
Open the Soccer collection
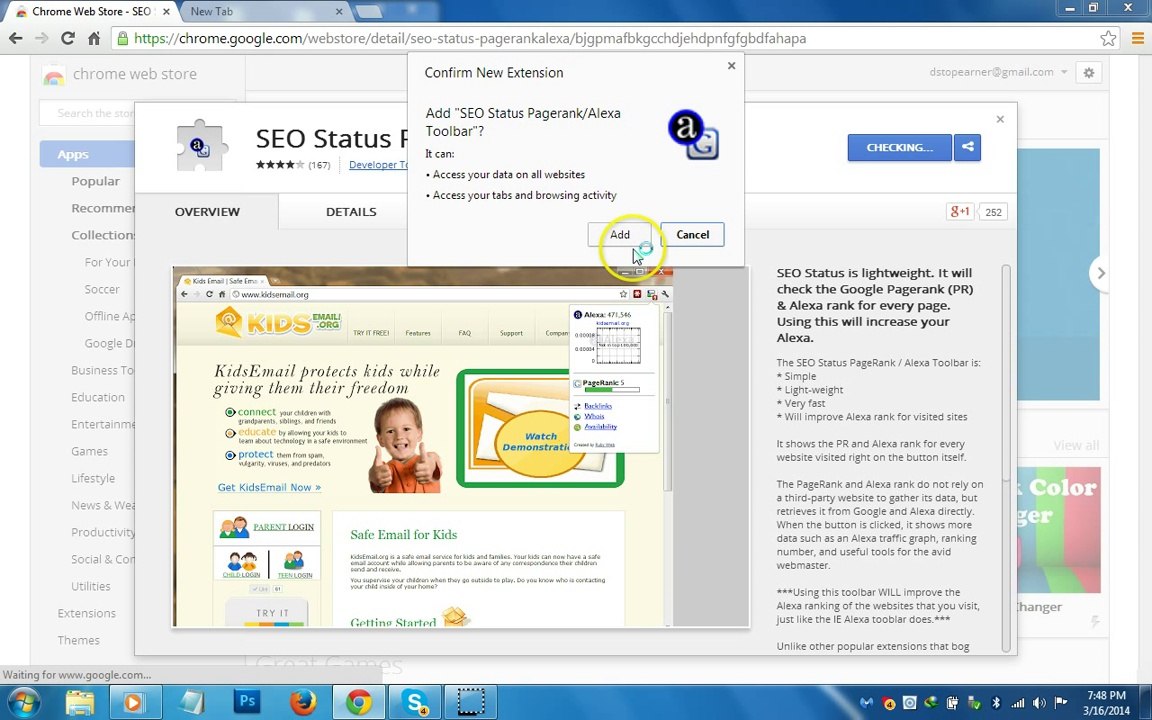(102, 289)
